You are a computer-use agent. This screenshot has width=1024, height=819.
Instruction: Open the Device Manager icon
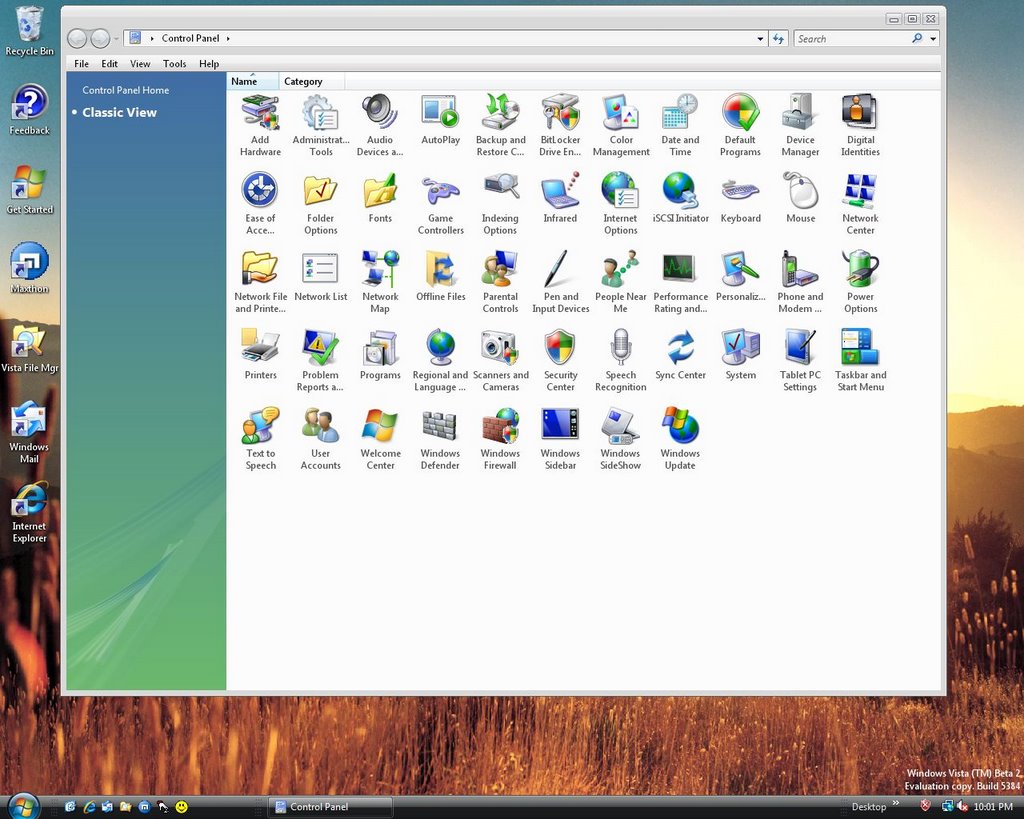800,113
